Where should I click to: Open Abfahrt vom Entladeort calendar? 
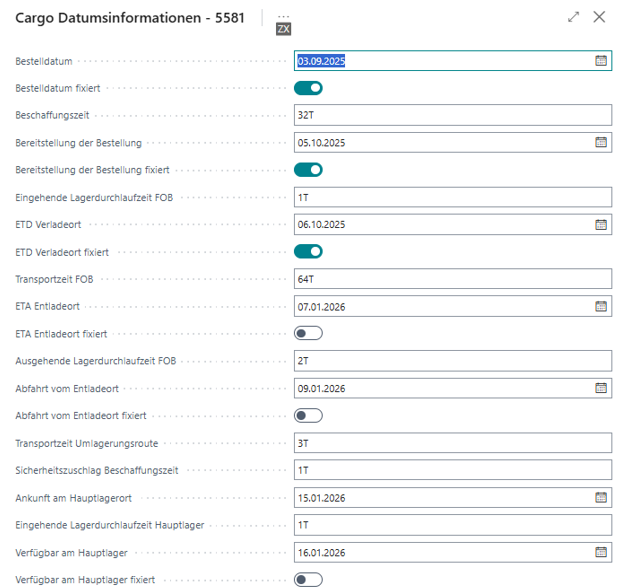pyautogui.click(x=601, y=388)
